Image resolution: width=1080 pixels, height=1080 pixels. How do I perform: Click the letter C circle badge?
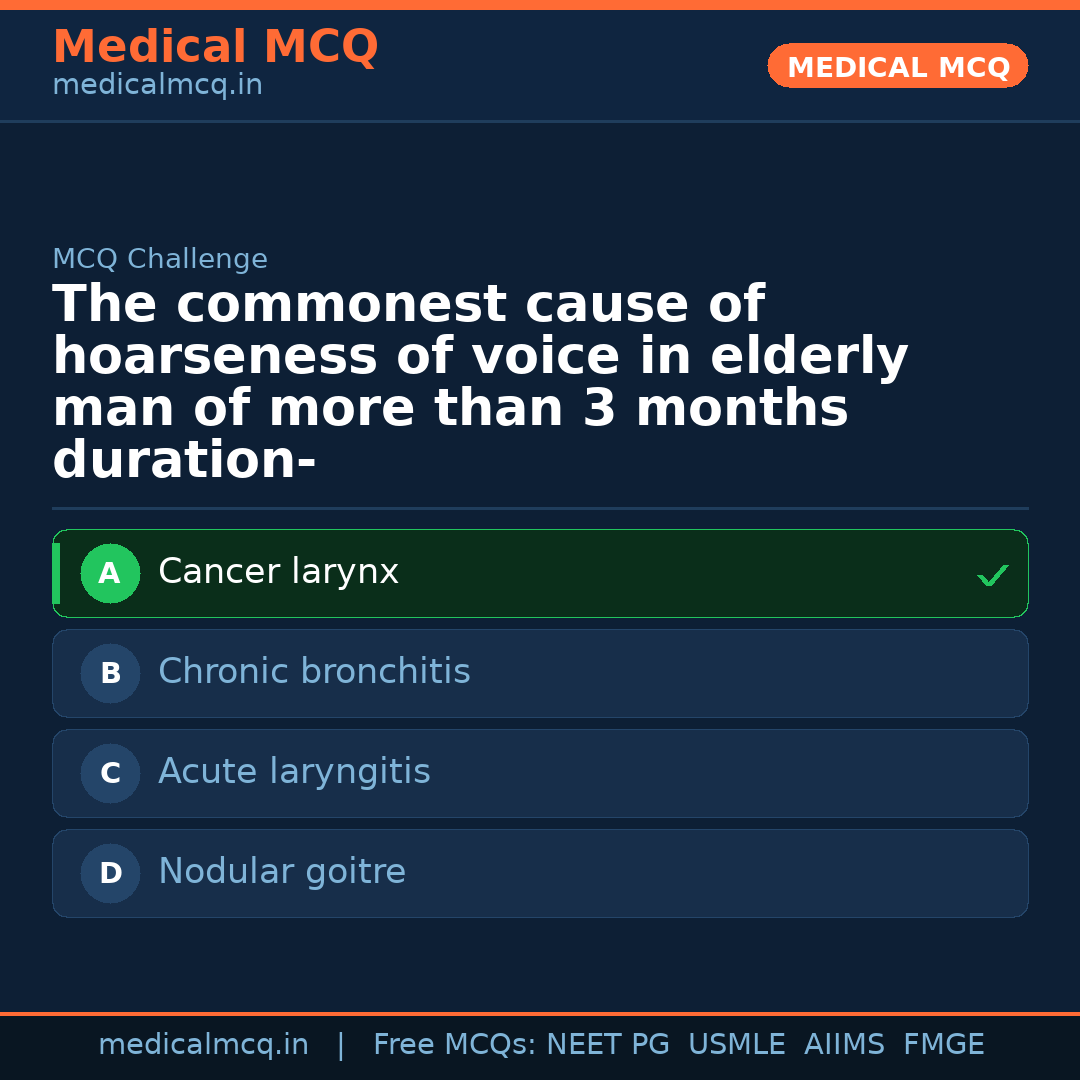110,774
